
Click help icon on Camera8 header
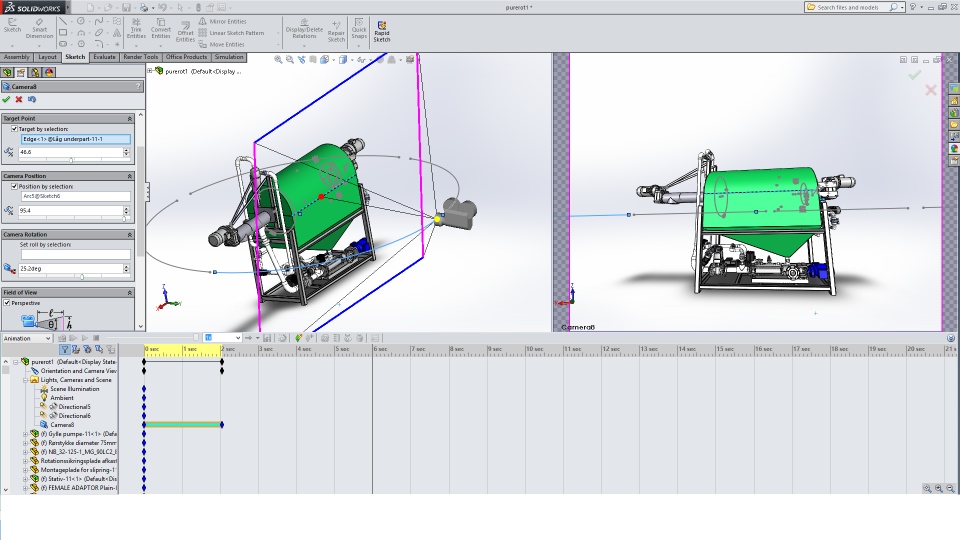(x=138, y=86)
